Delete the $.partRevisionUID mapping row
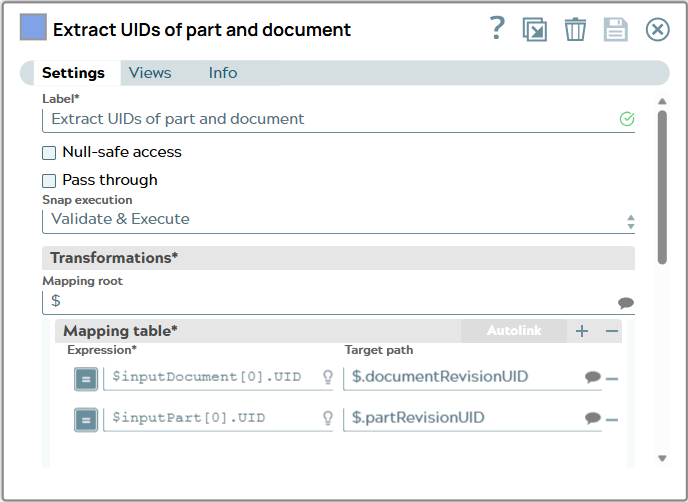This screenshot has height=502, width=688. (x=612, y=420)
